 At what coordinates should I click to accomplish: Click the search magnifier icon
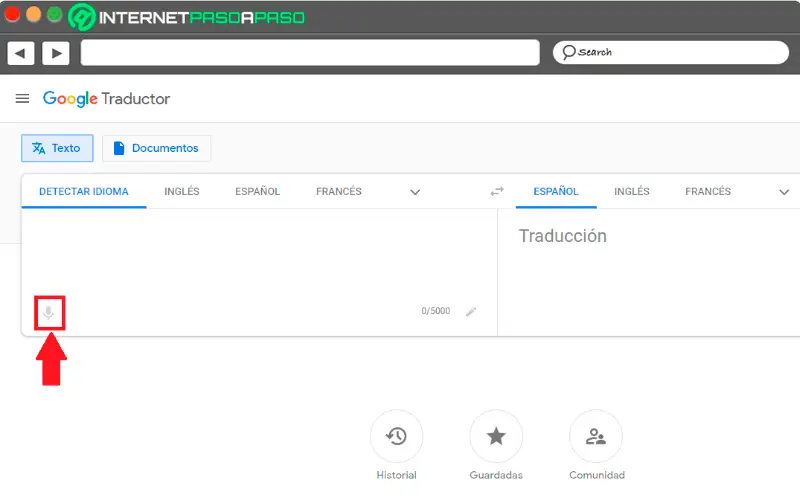568,52
